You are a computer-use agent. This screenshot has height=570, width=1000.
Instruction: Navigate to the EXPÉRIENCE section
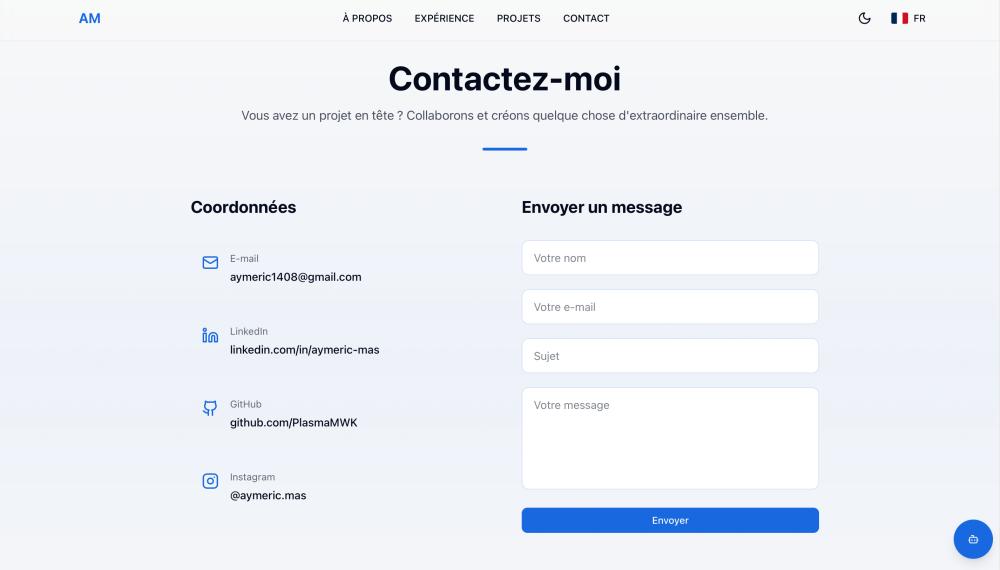coord(444,18)
